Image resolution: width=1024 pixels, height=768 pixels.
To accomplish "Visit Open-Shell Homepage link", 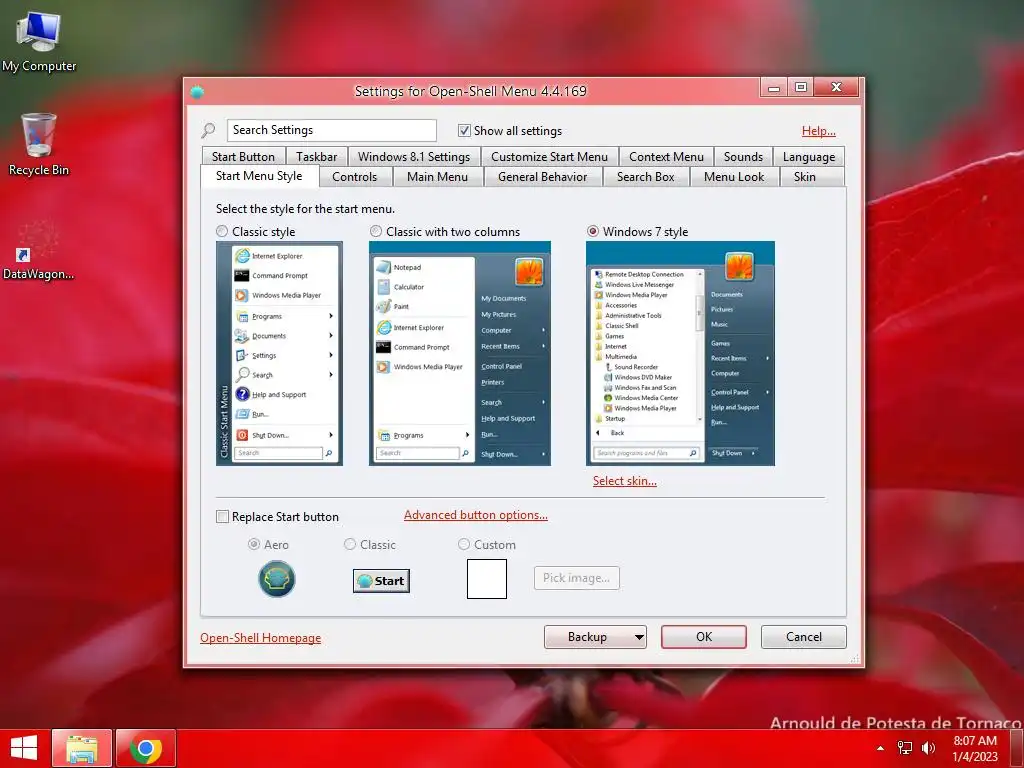I will 261,638.
